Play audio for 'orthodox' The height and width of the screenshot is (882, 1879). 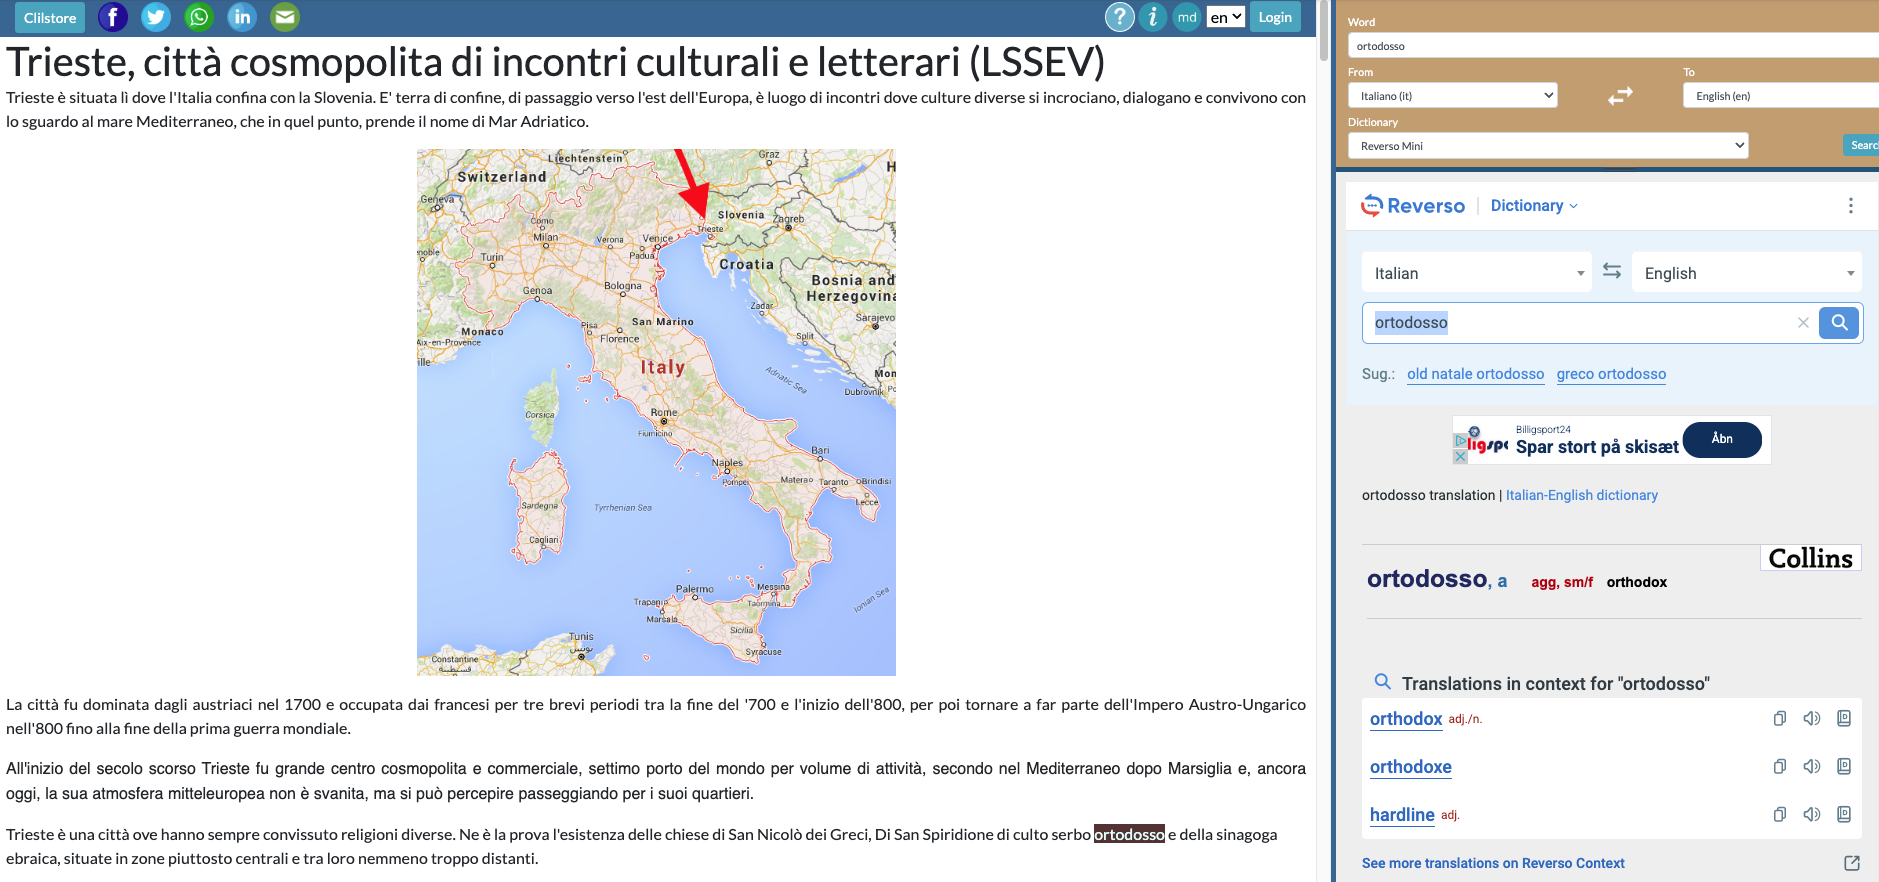point(1812,719)
